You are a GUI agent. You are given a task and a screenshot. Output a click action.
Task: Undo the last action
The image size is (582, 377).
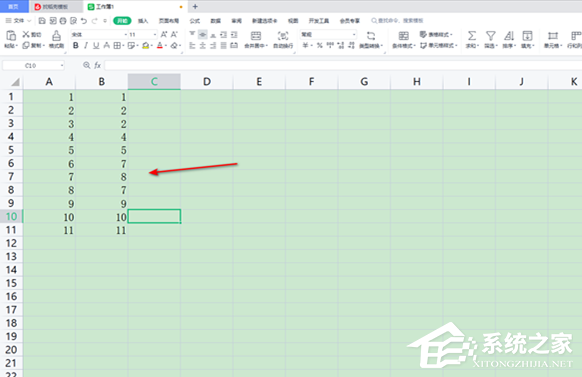click(x=84, y=21)
